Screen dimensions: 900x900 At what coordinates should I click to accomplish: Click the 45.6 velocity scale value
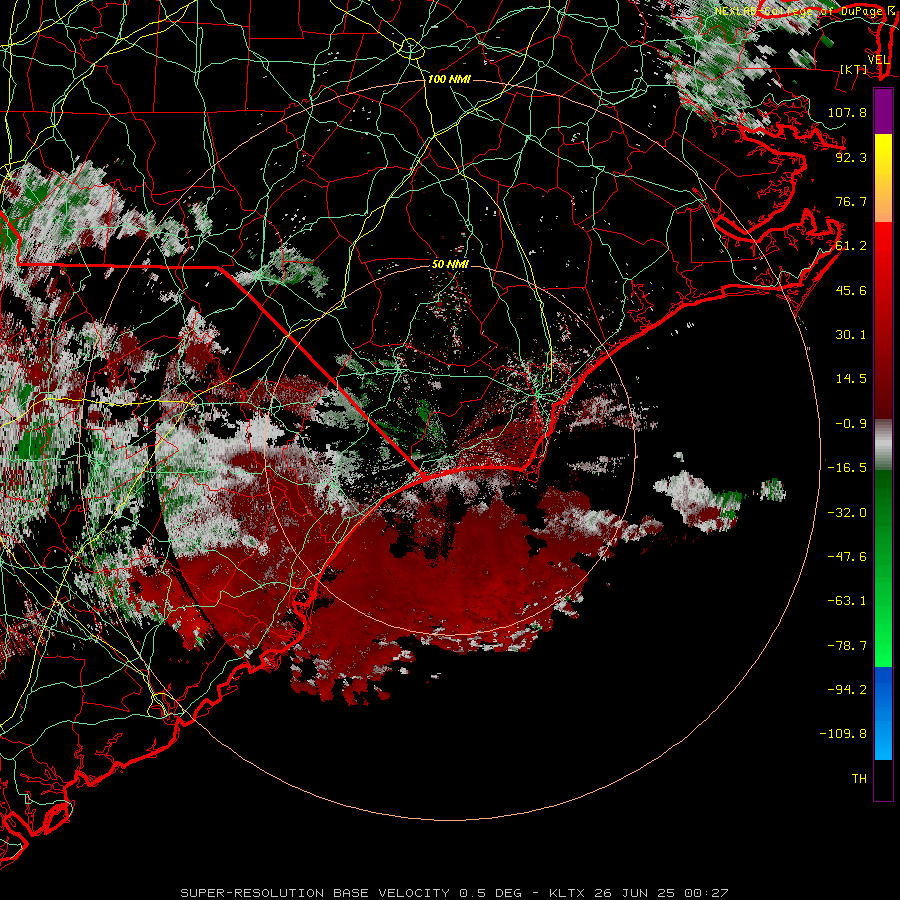tap(851, 290)
